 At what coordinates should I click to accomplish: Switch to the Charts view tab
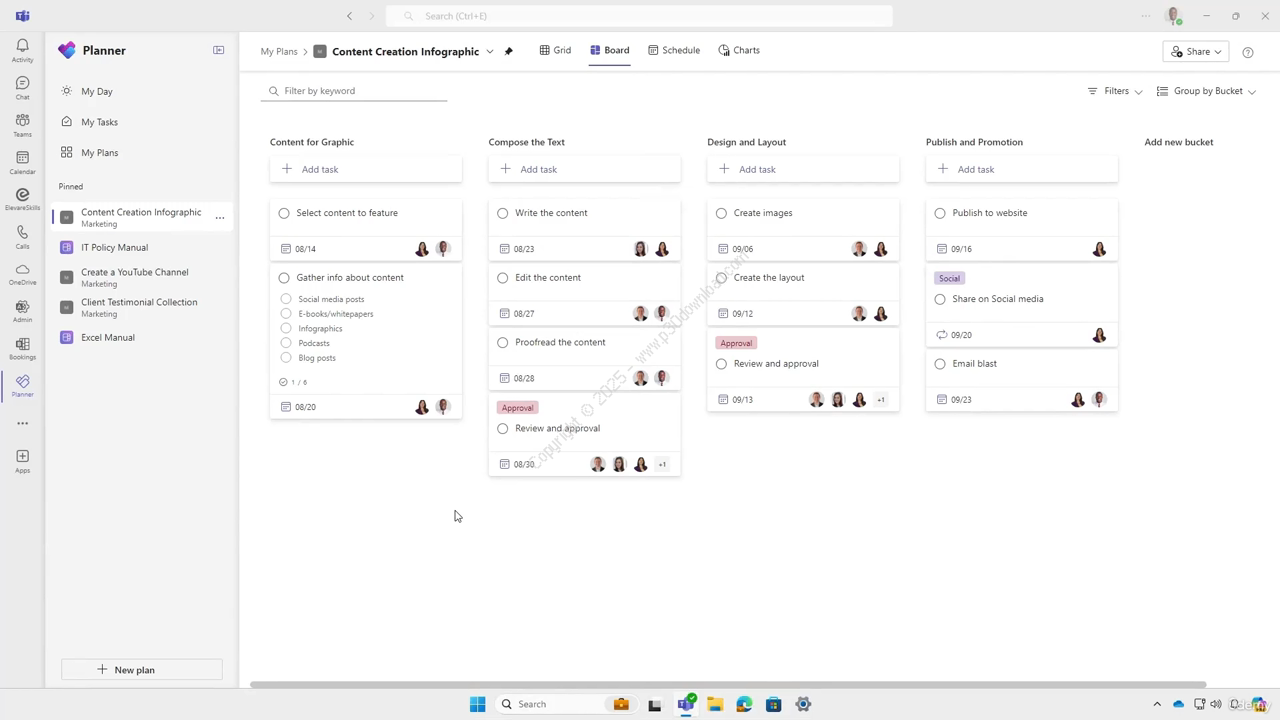coord(739,50)
